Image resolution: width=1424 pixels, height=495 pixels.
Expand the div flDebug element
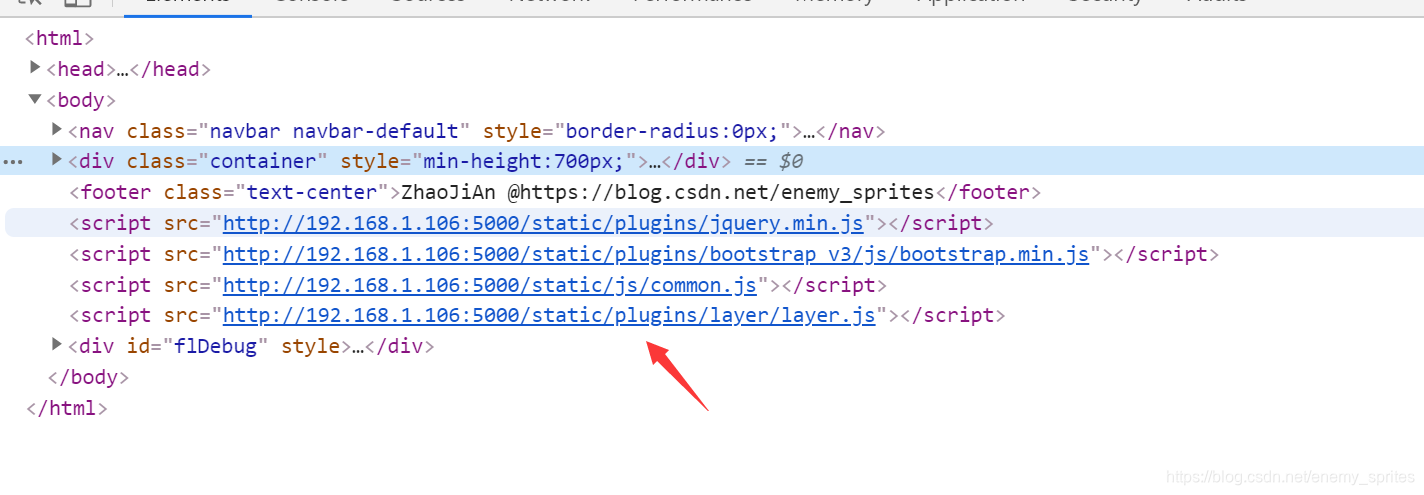tap(57, 345)
